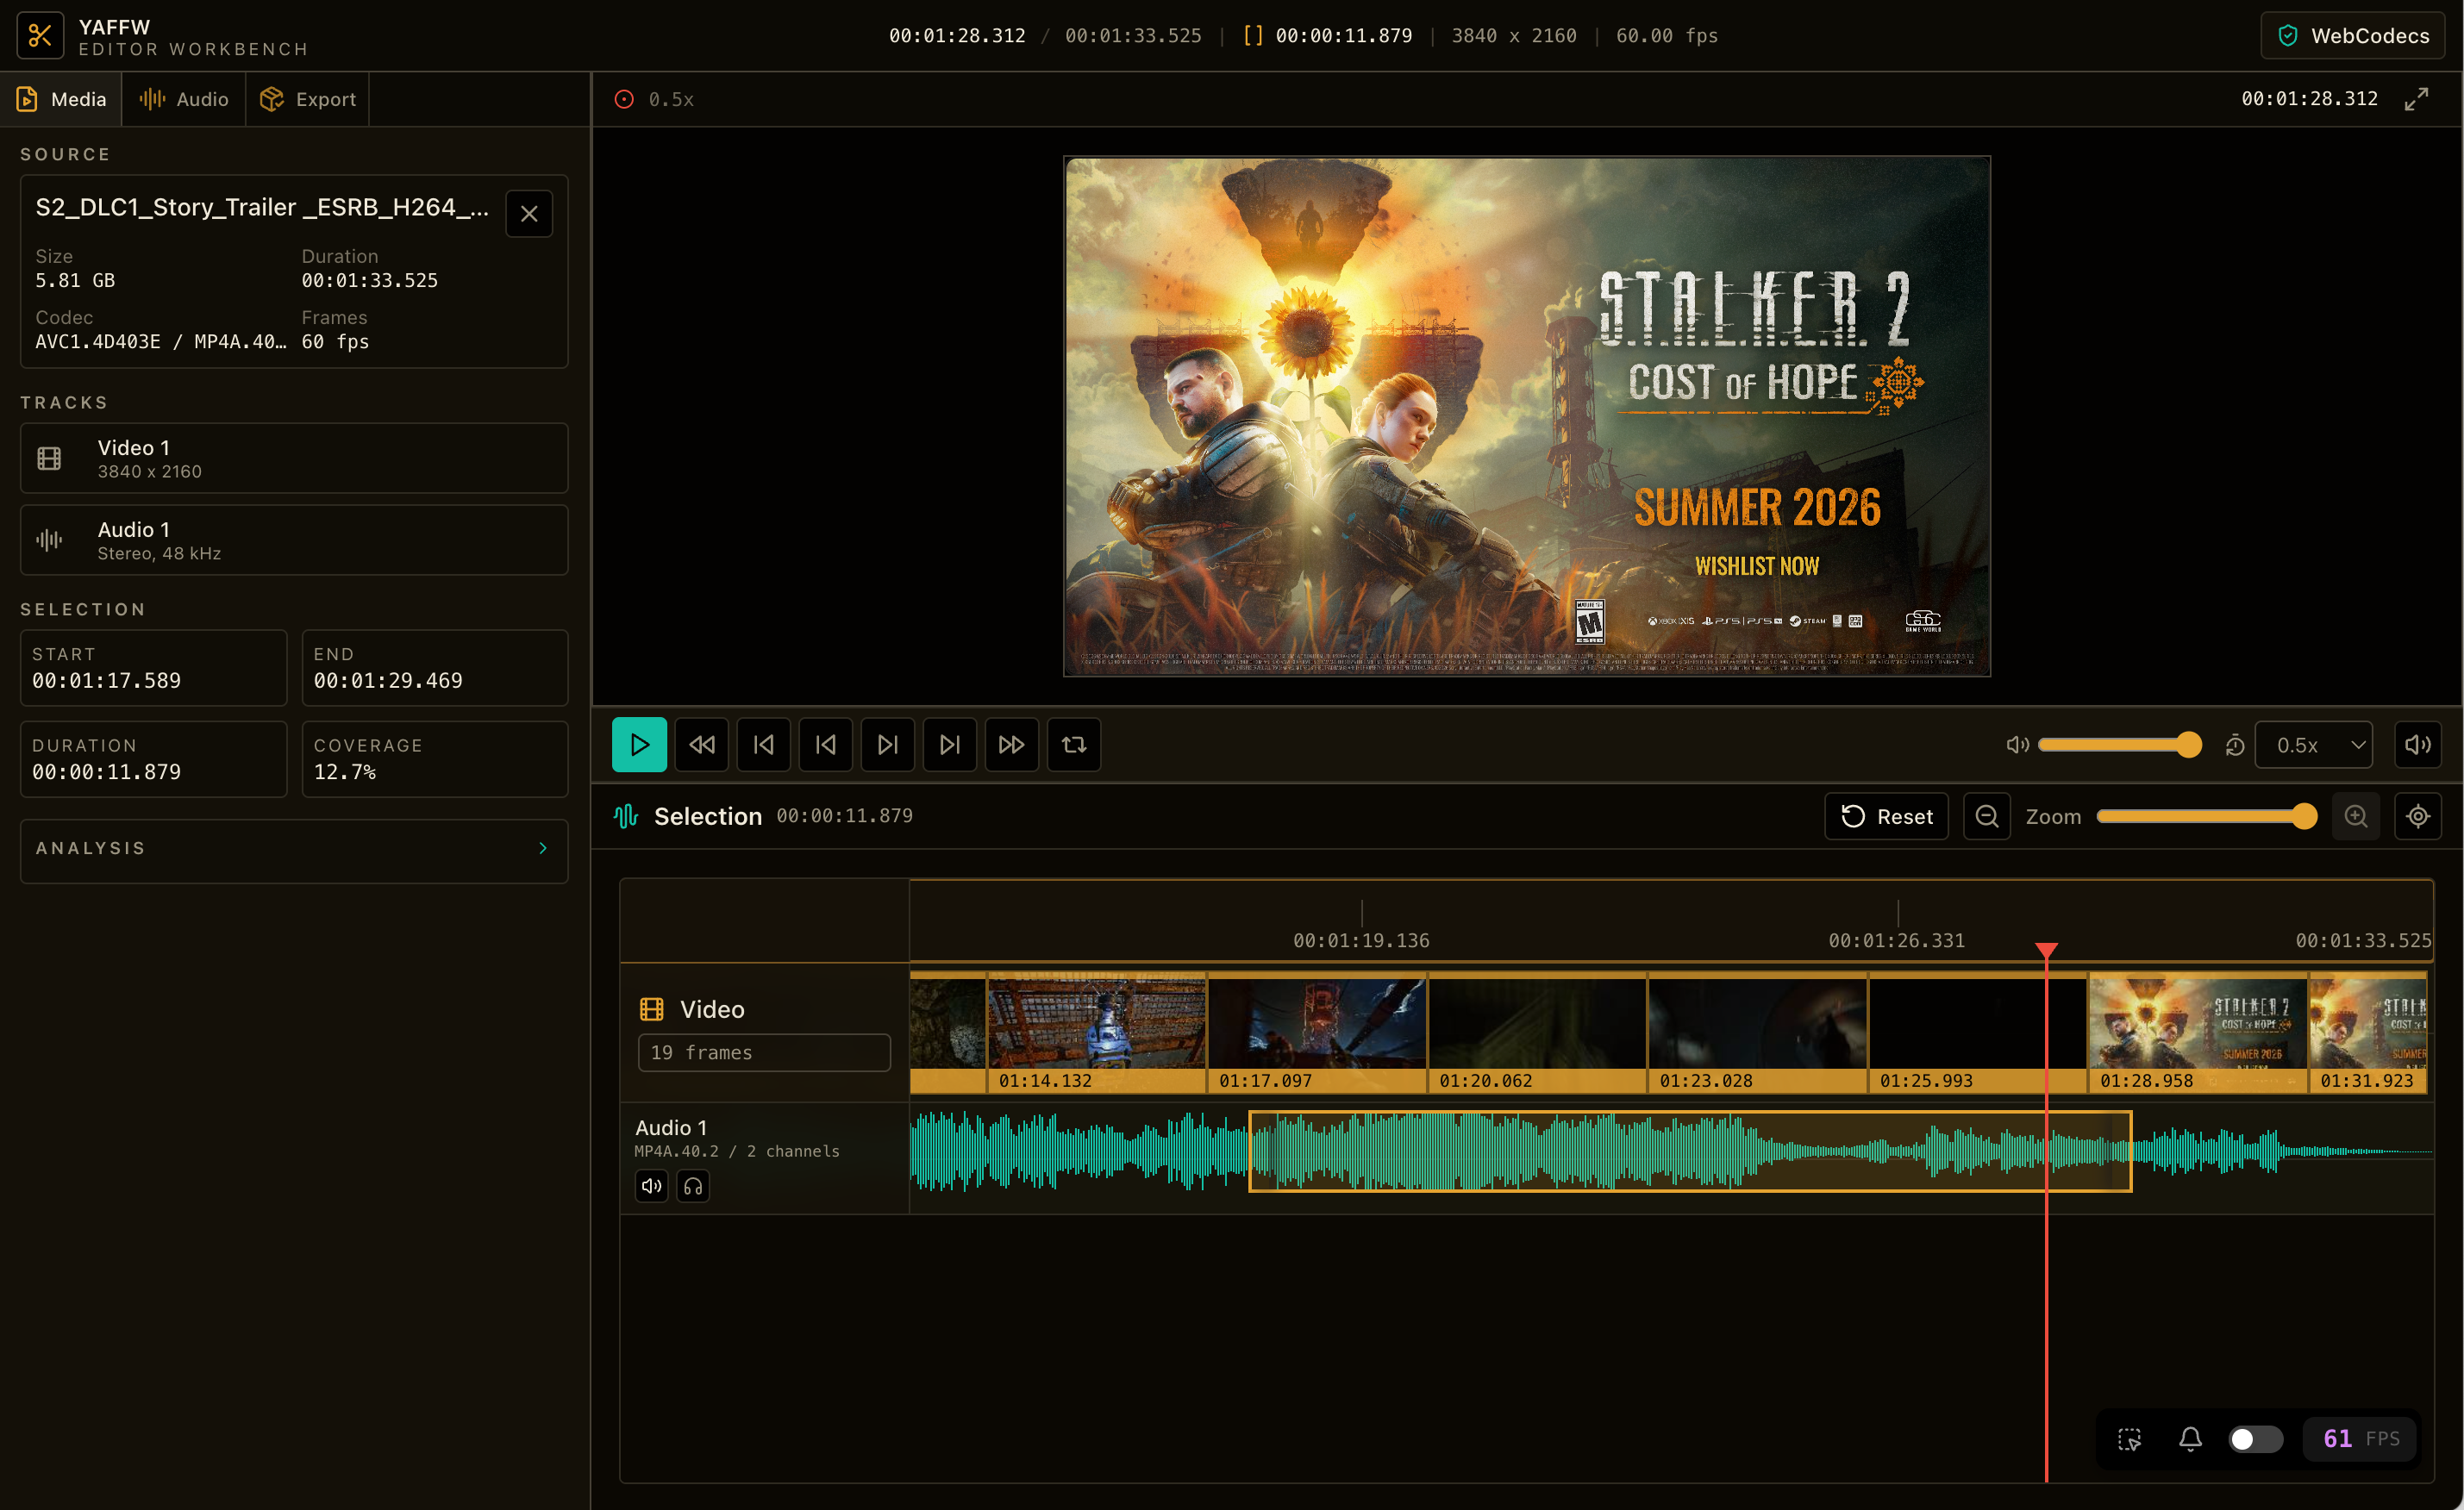Click the 3840 x 2160 resolution text
2464x1510 pixels.
coord(1514,36)
